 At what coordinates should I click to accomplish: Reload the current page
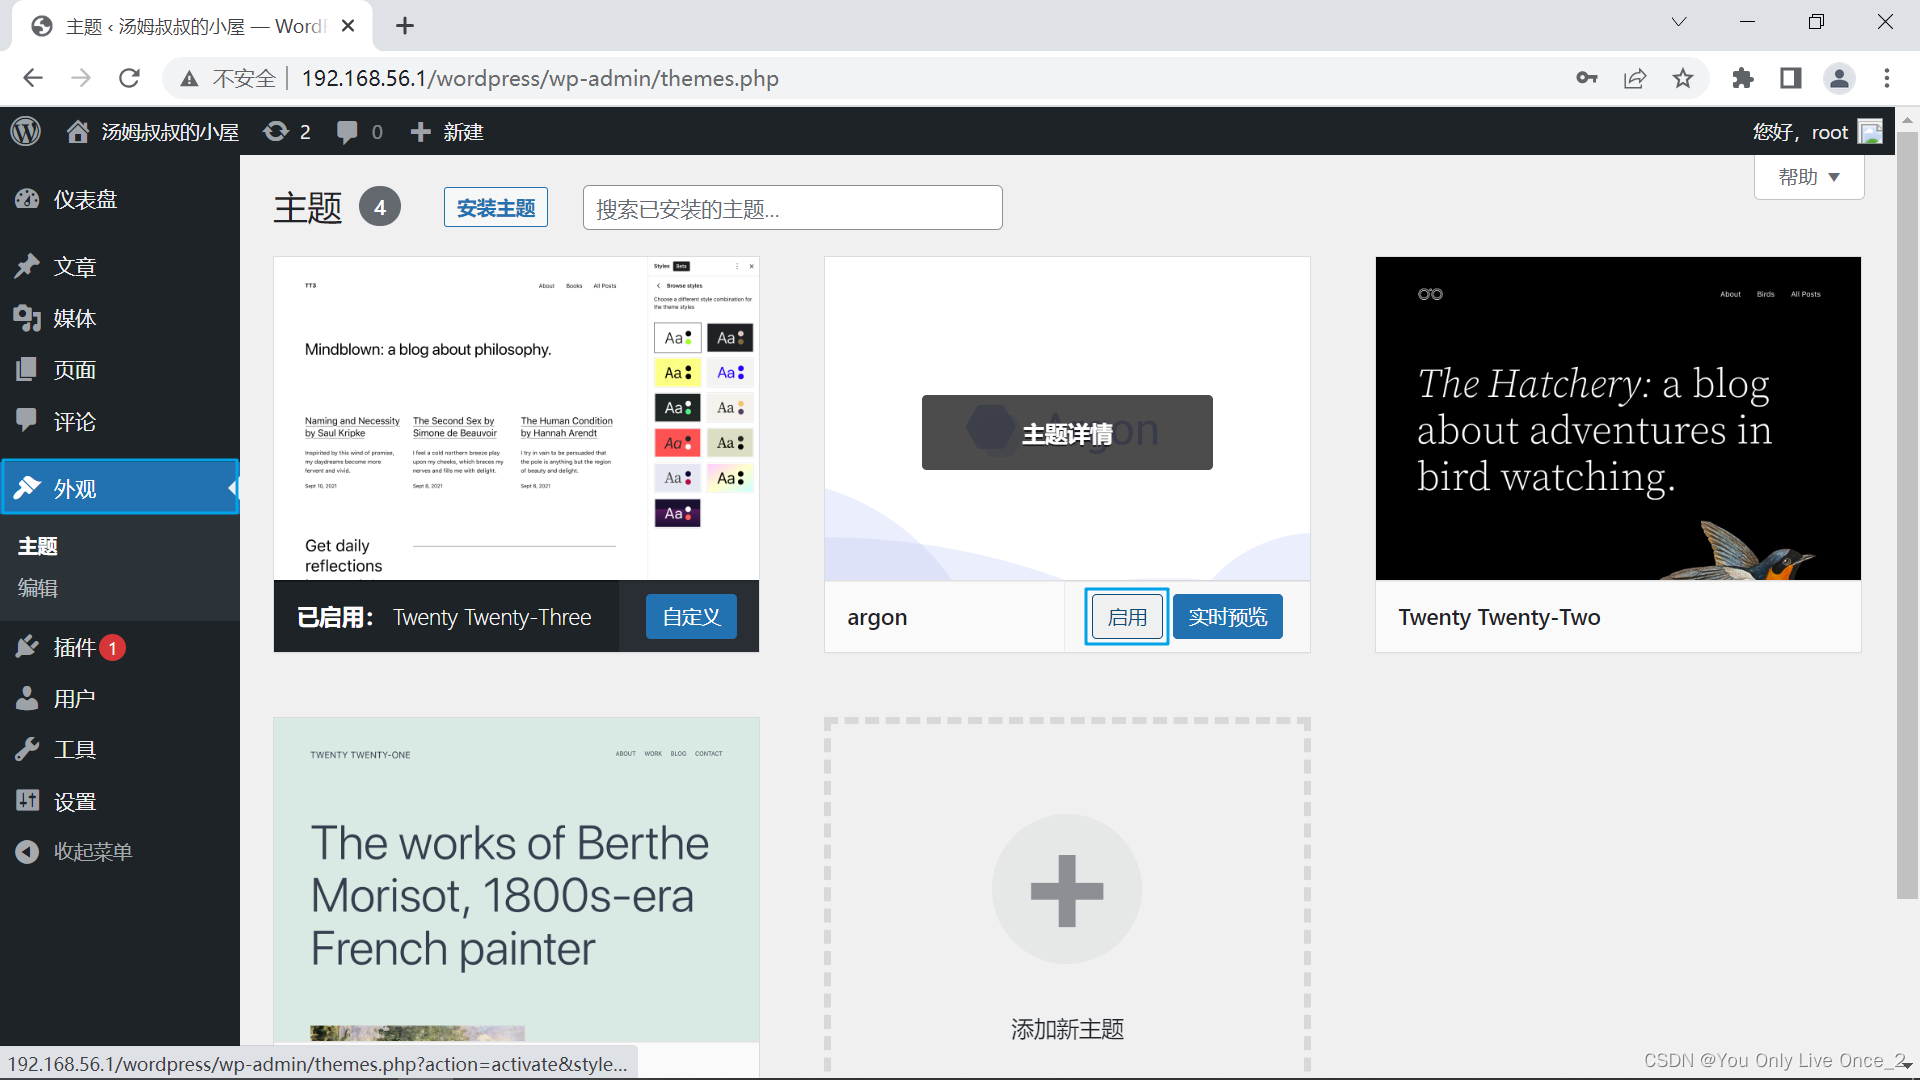(x=129, y=78)
